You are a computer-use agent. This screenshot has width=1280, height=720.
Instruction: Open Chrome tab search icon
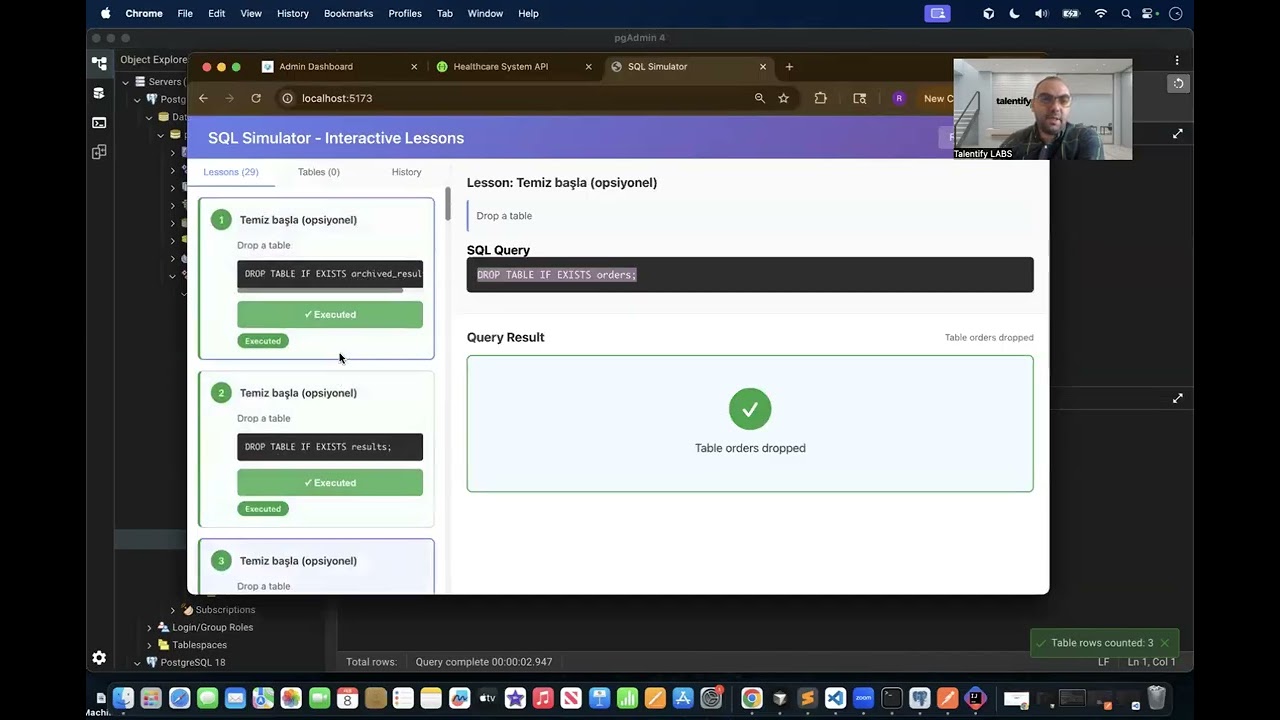pyautogui.click(x=859, y=98)
